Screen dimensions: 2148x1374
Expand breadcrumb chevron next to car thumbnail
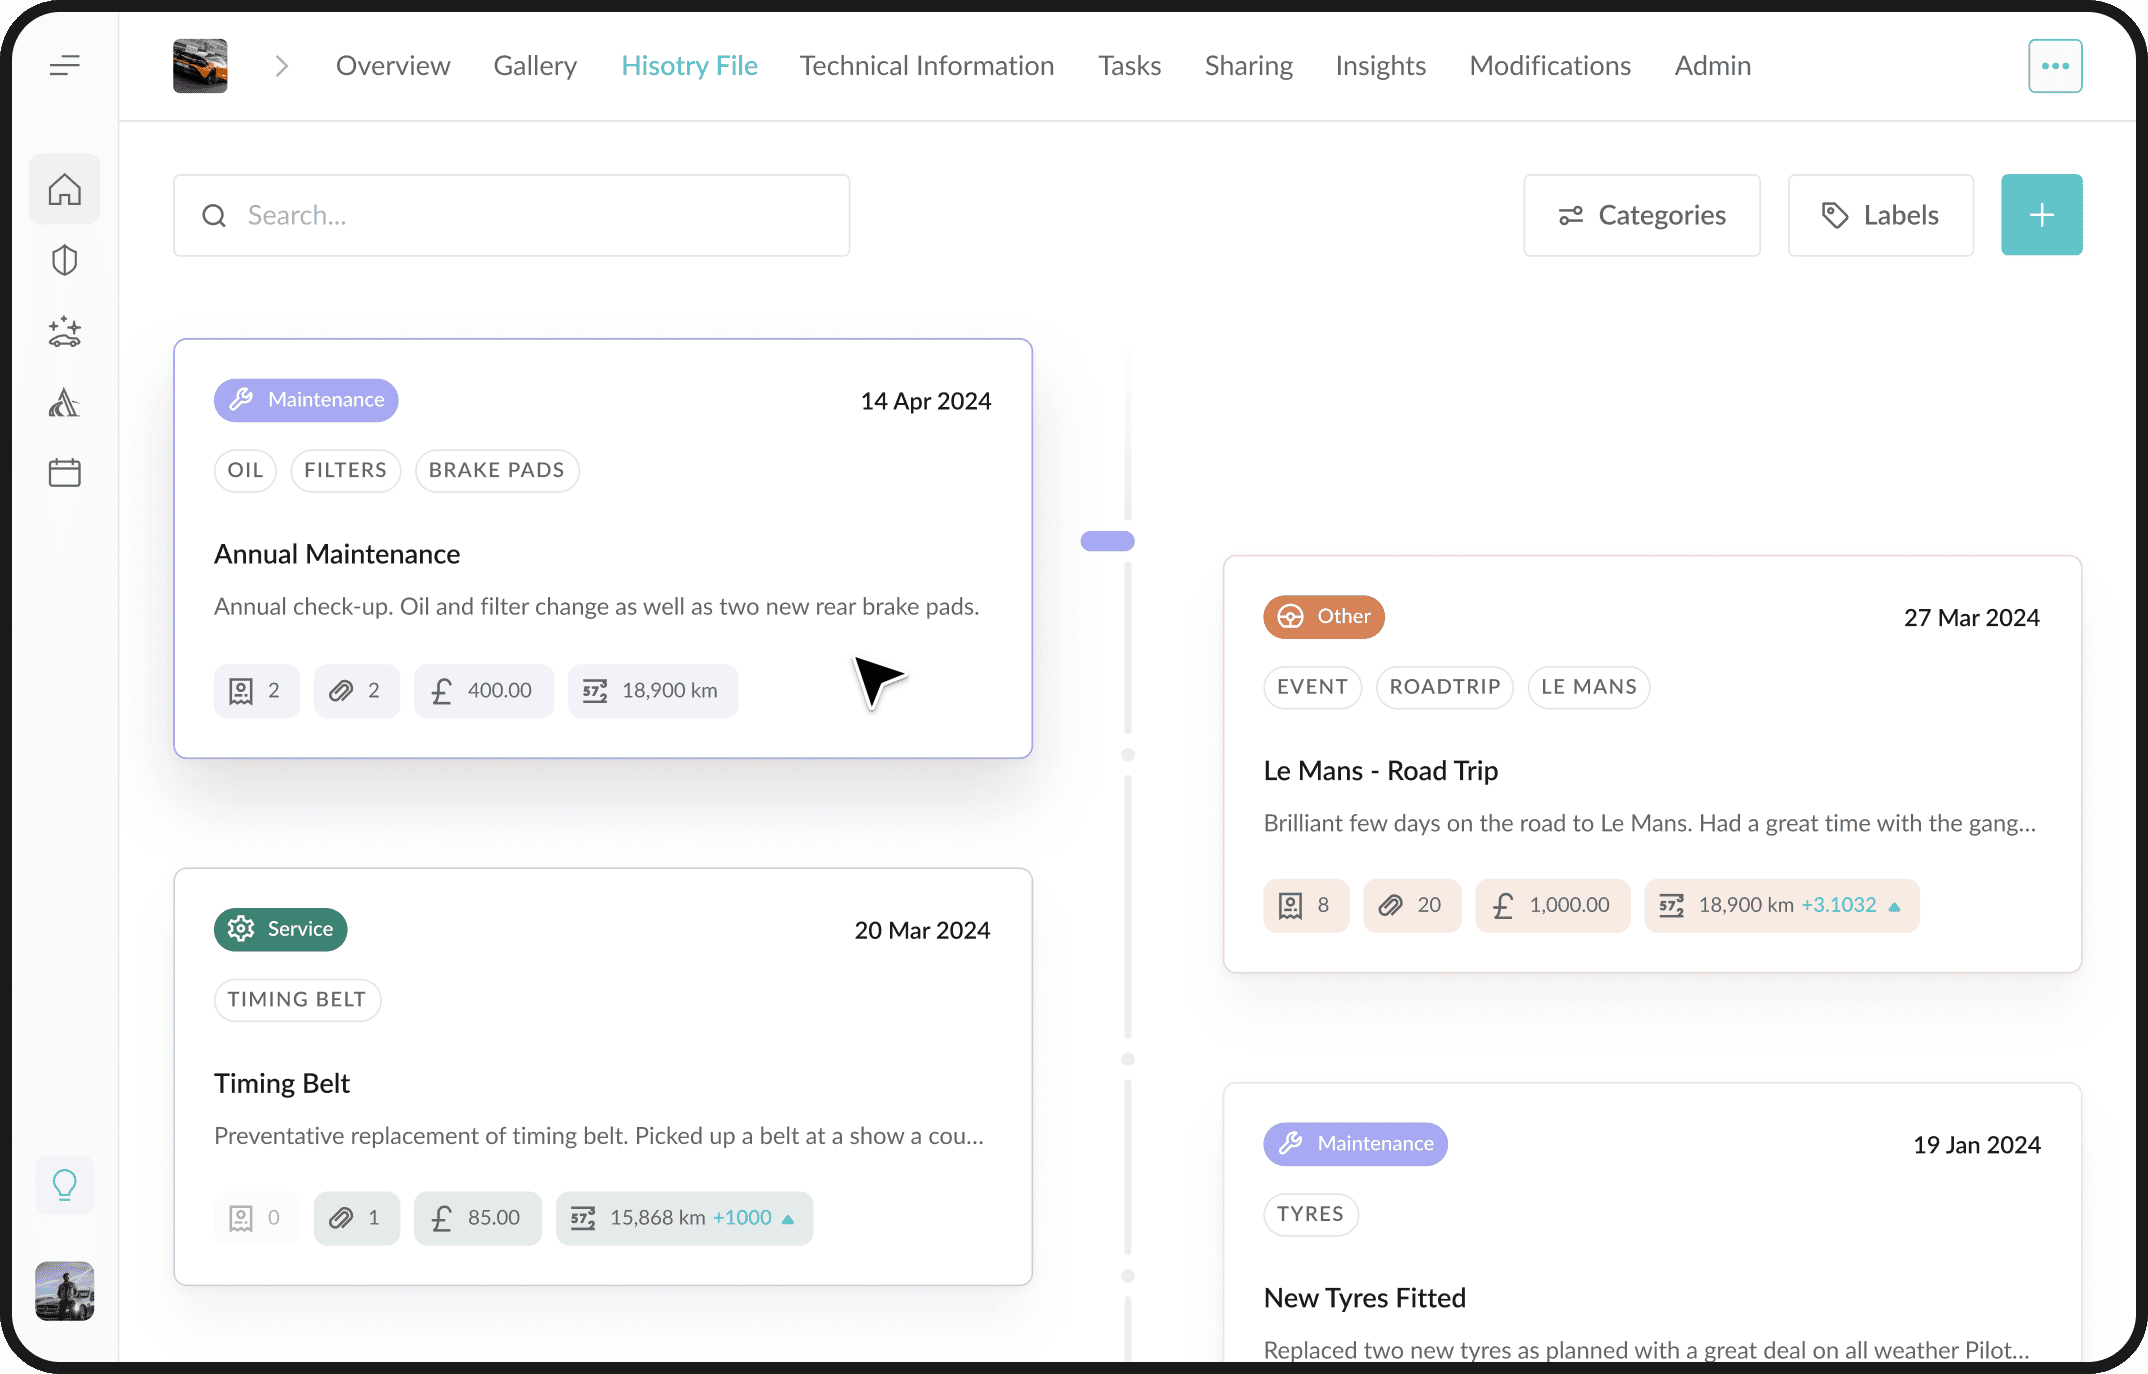tap(282, 66)
